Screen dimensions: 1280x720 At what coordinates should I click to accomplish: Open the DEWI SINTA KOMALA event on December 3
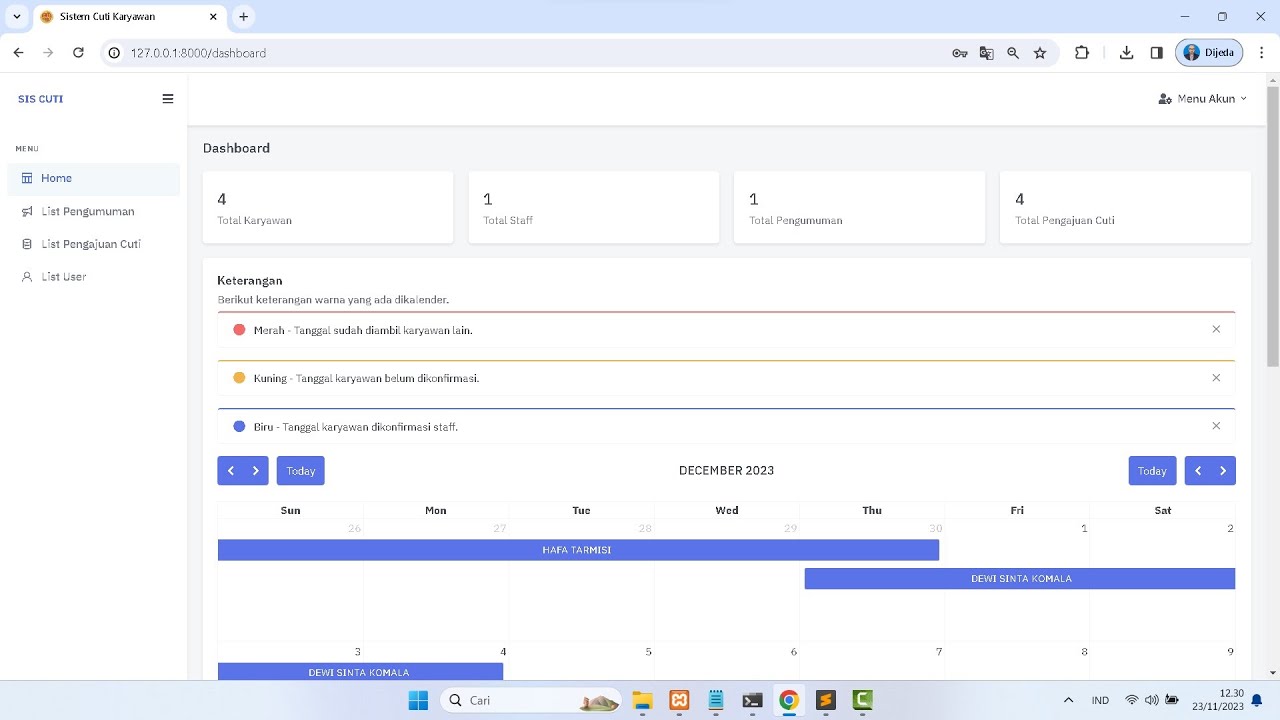[360, 672]
